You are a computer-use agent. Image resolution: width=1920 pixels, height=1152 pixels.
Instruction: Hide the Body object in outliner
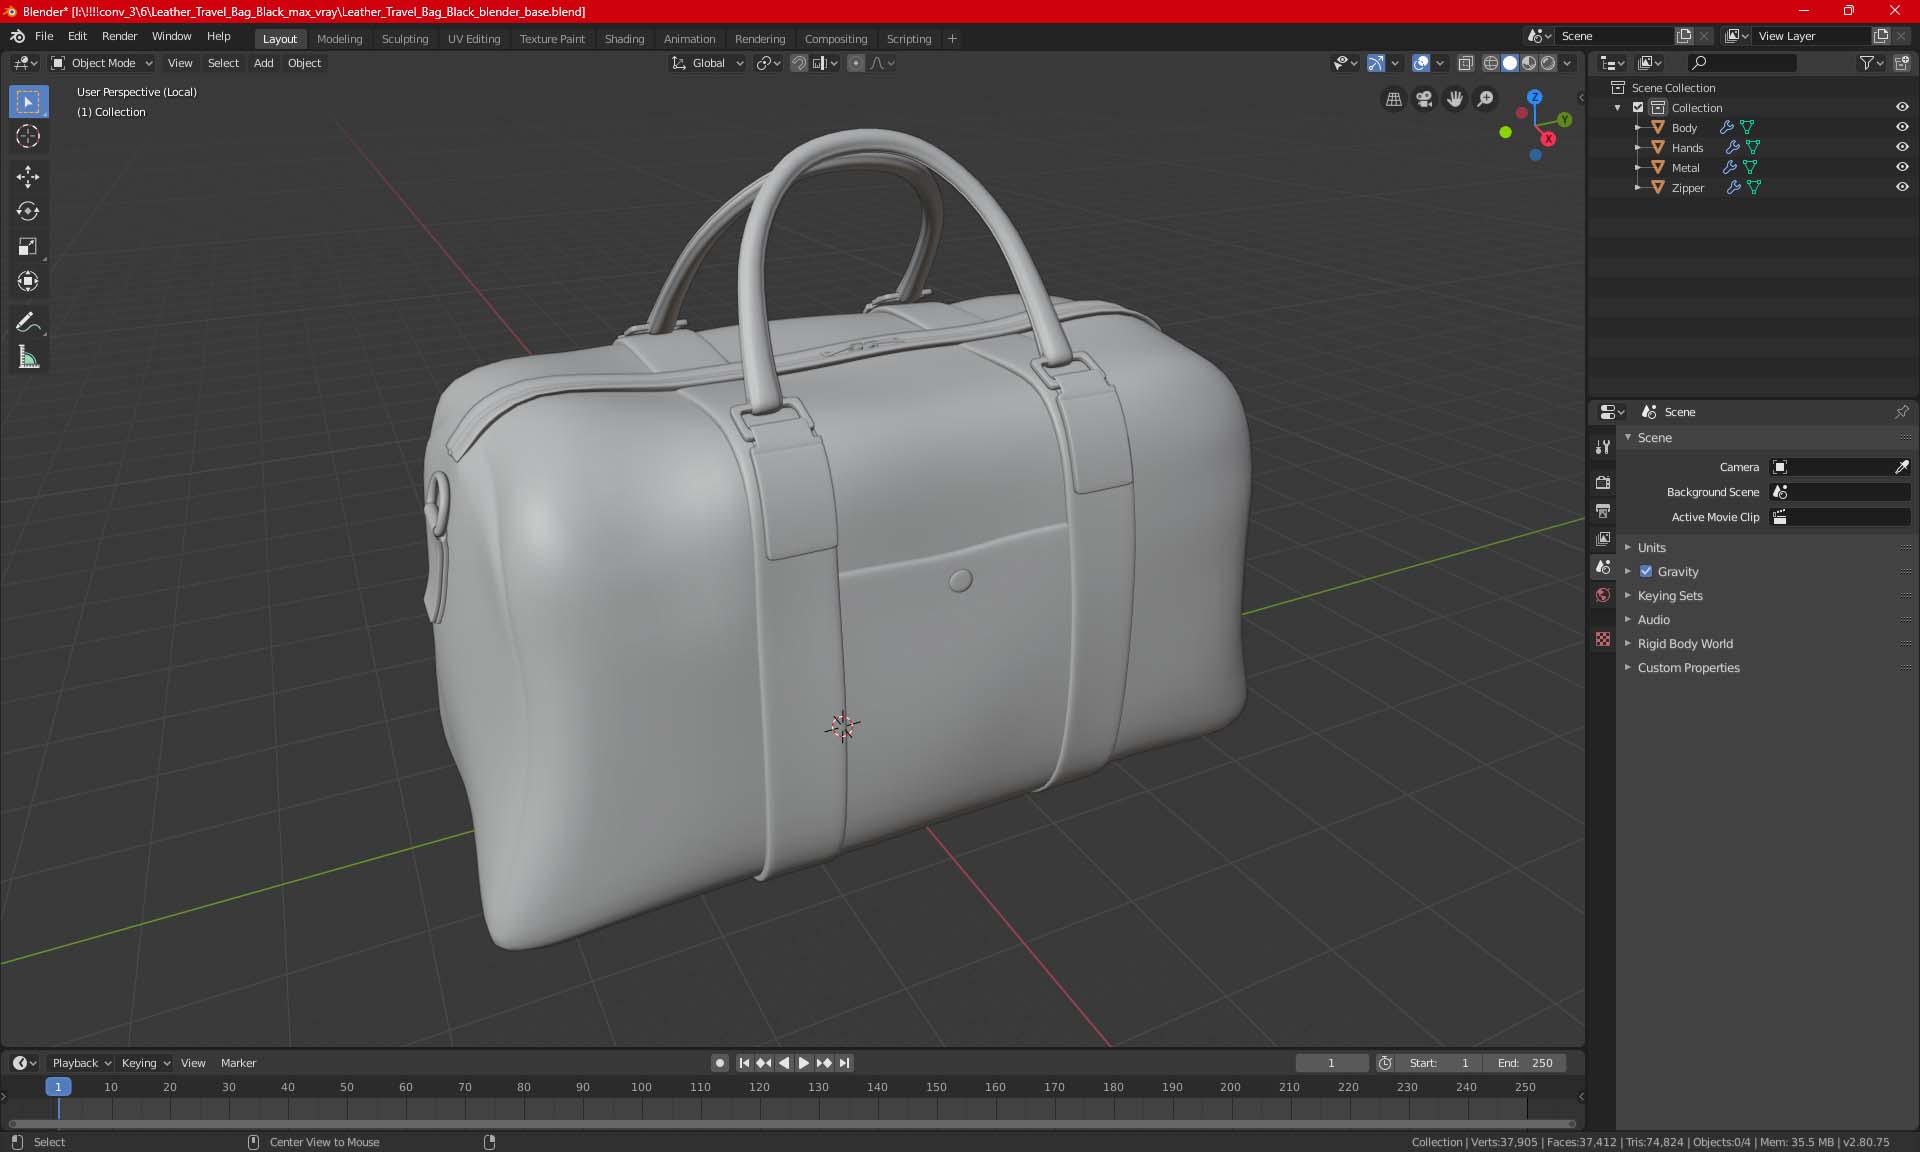tap(1901, 128)
